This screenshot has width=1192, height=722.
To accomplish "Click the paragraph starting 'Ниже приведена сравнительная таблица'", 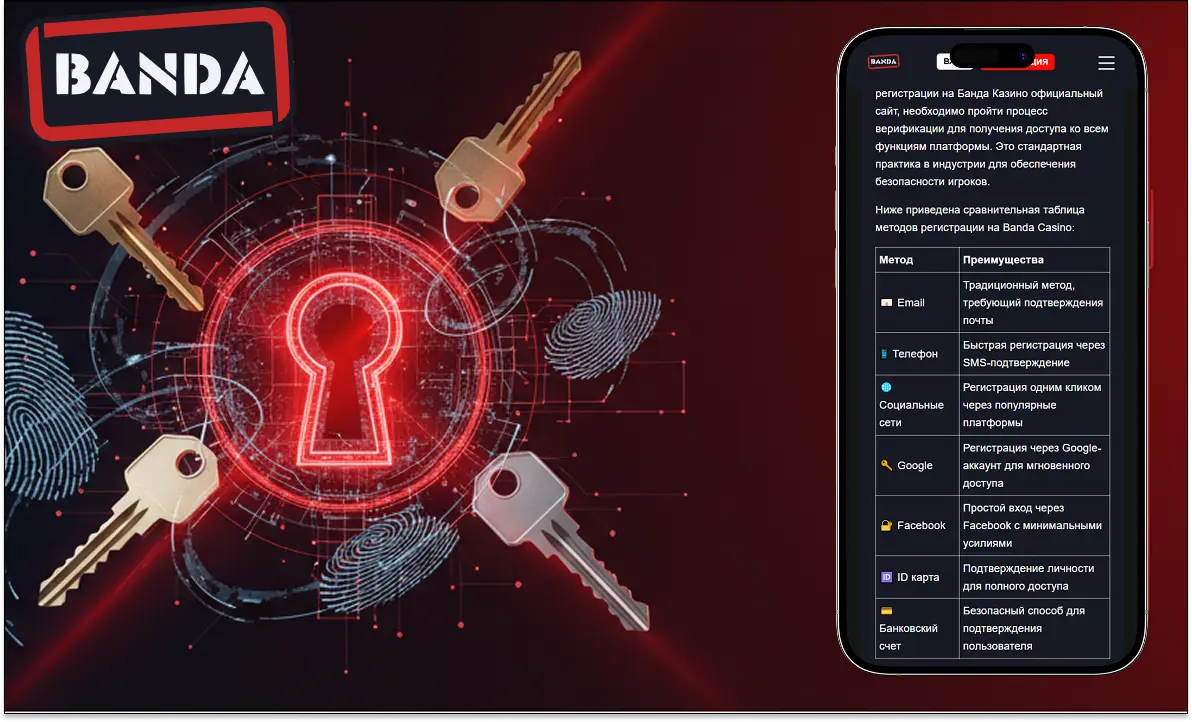I will pos(981,219).
